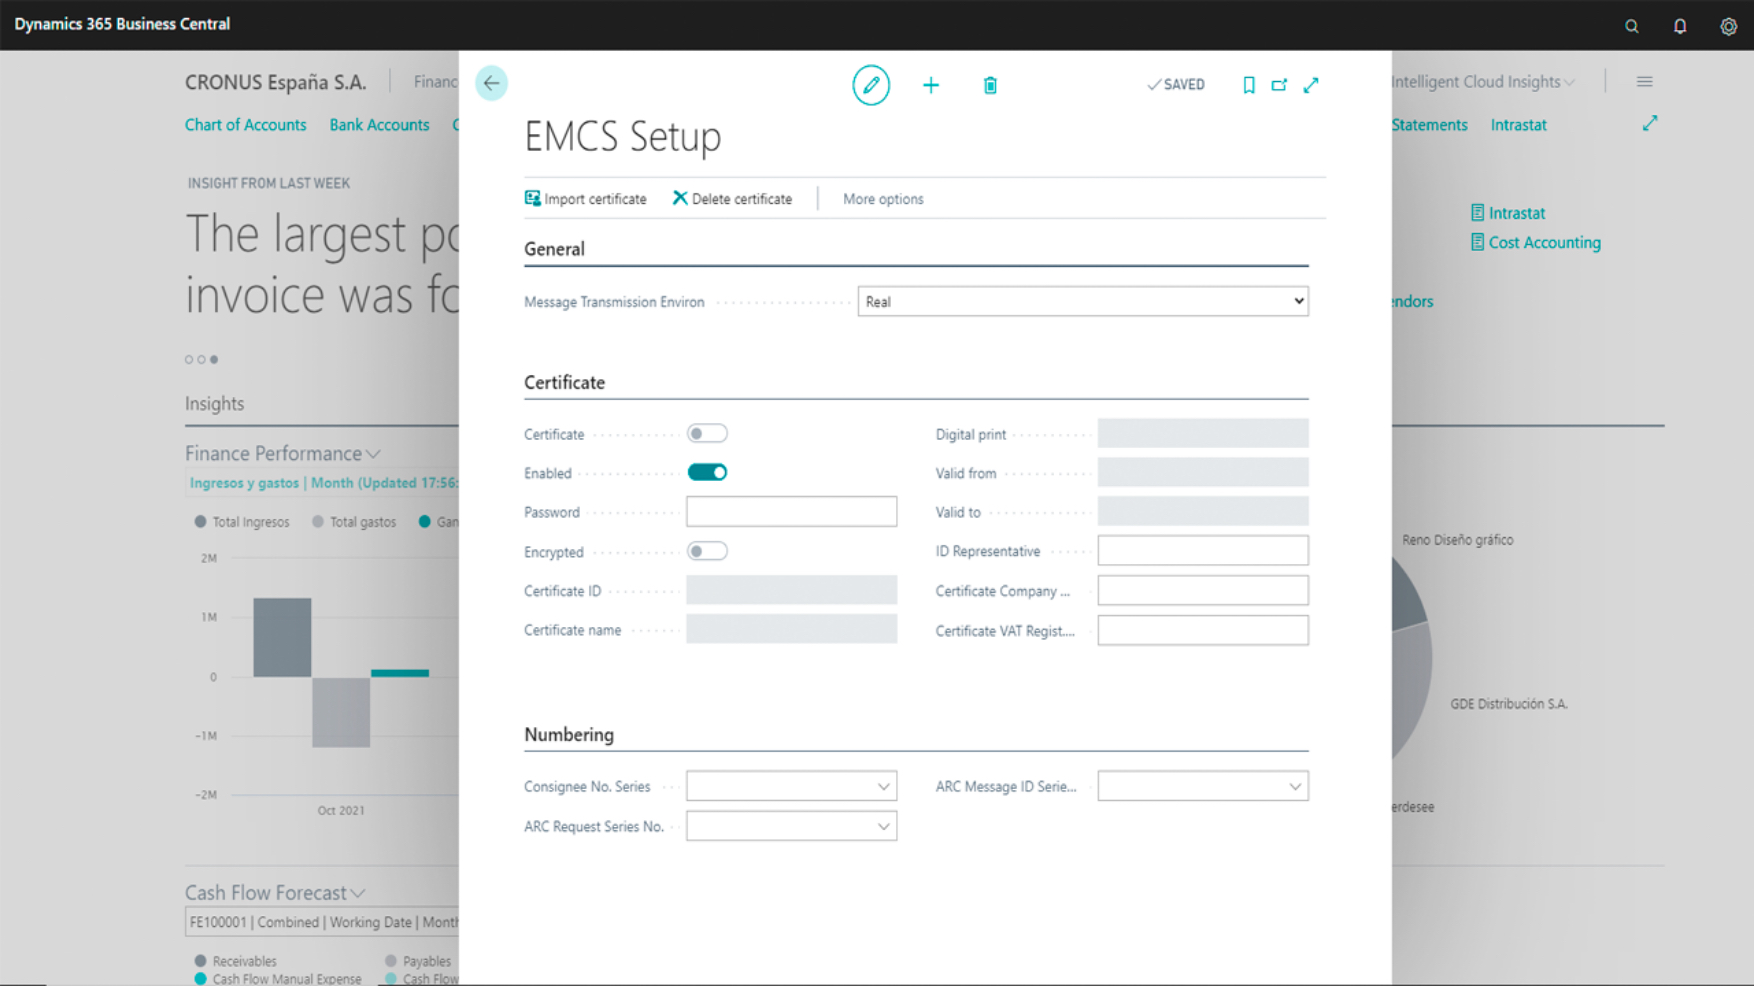Click Import certificate
The width and height of the screenshot is (1754, 986).
pos(587,198)
